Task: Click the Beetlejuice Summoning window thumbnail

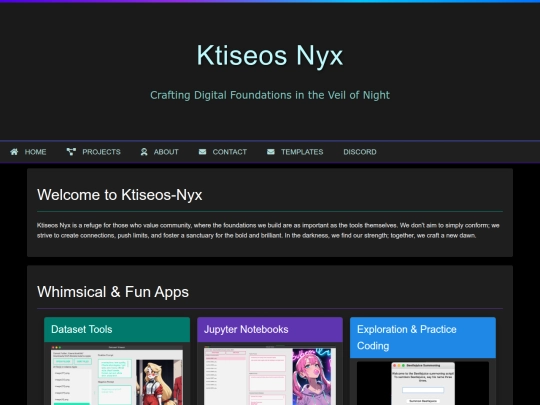Action: [x=423, y=383]
